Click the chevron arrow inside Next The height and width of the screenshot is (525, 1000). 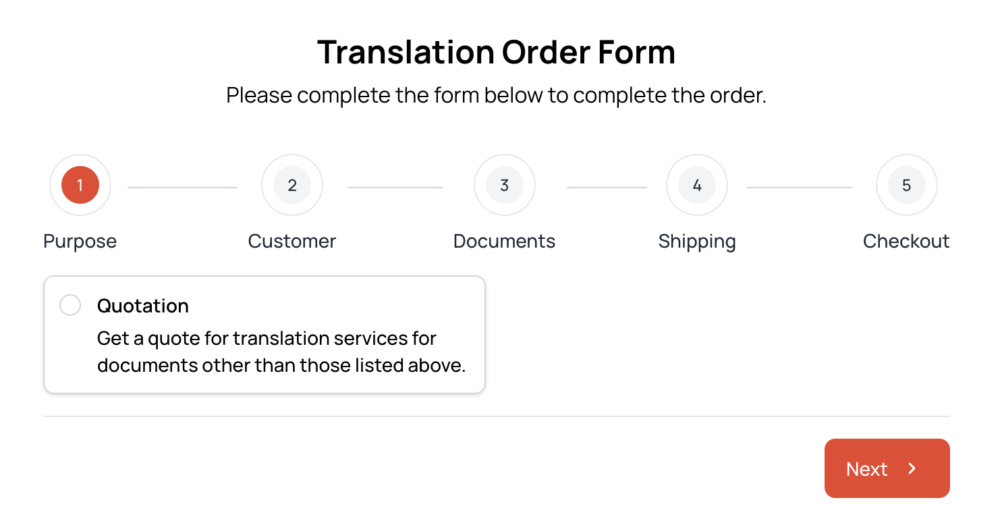pyautogui.click(x=912, y=468)
